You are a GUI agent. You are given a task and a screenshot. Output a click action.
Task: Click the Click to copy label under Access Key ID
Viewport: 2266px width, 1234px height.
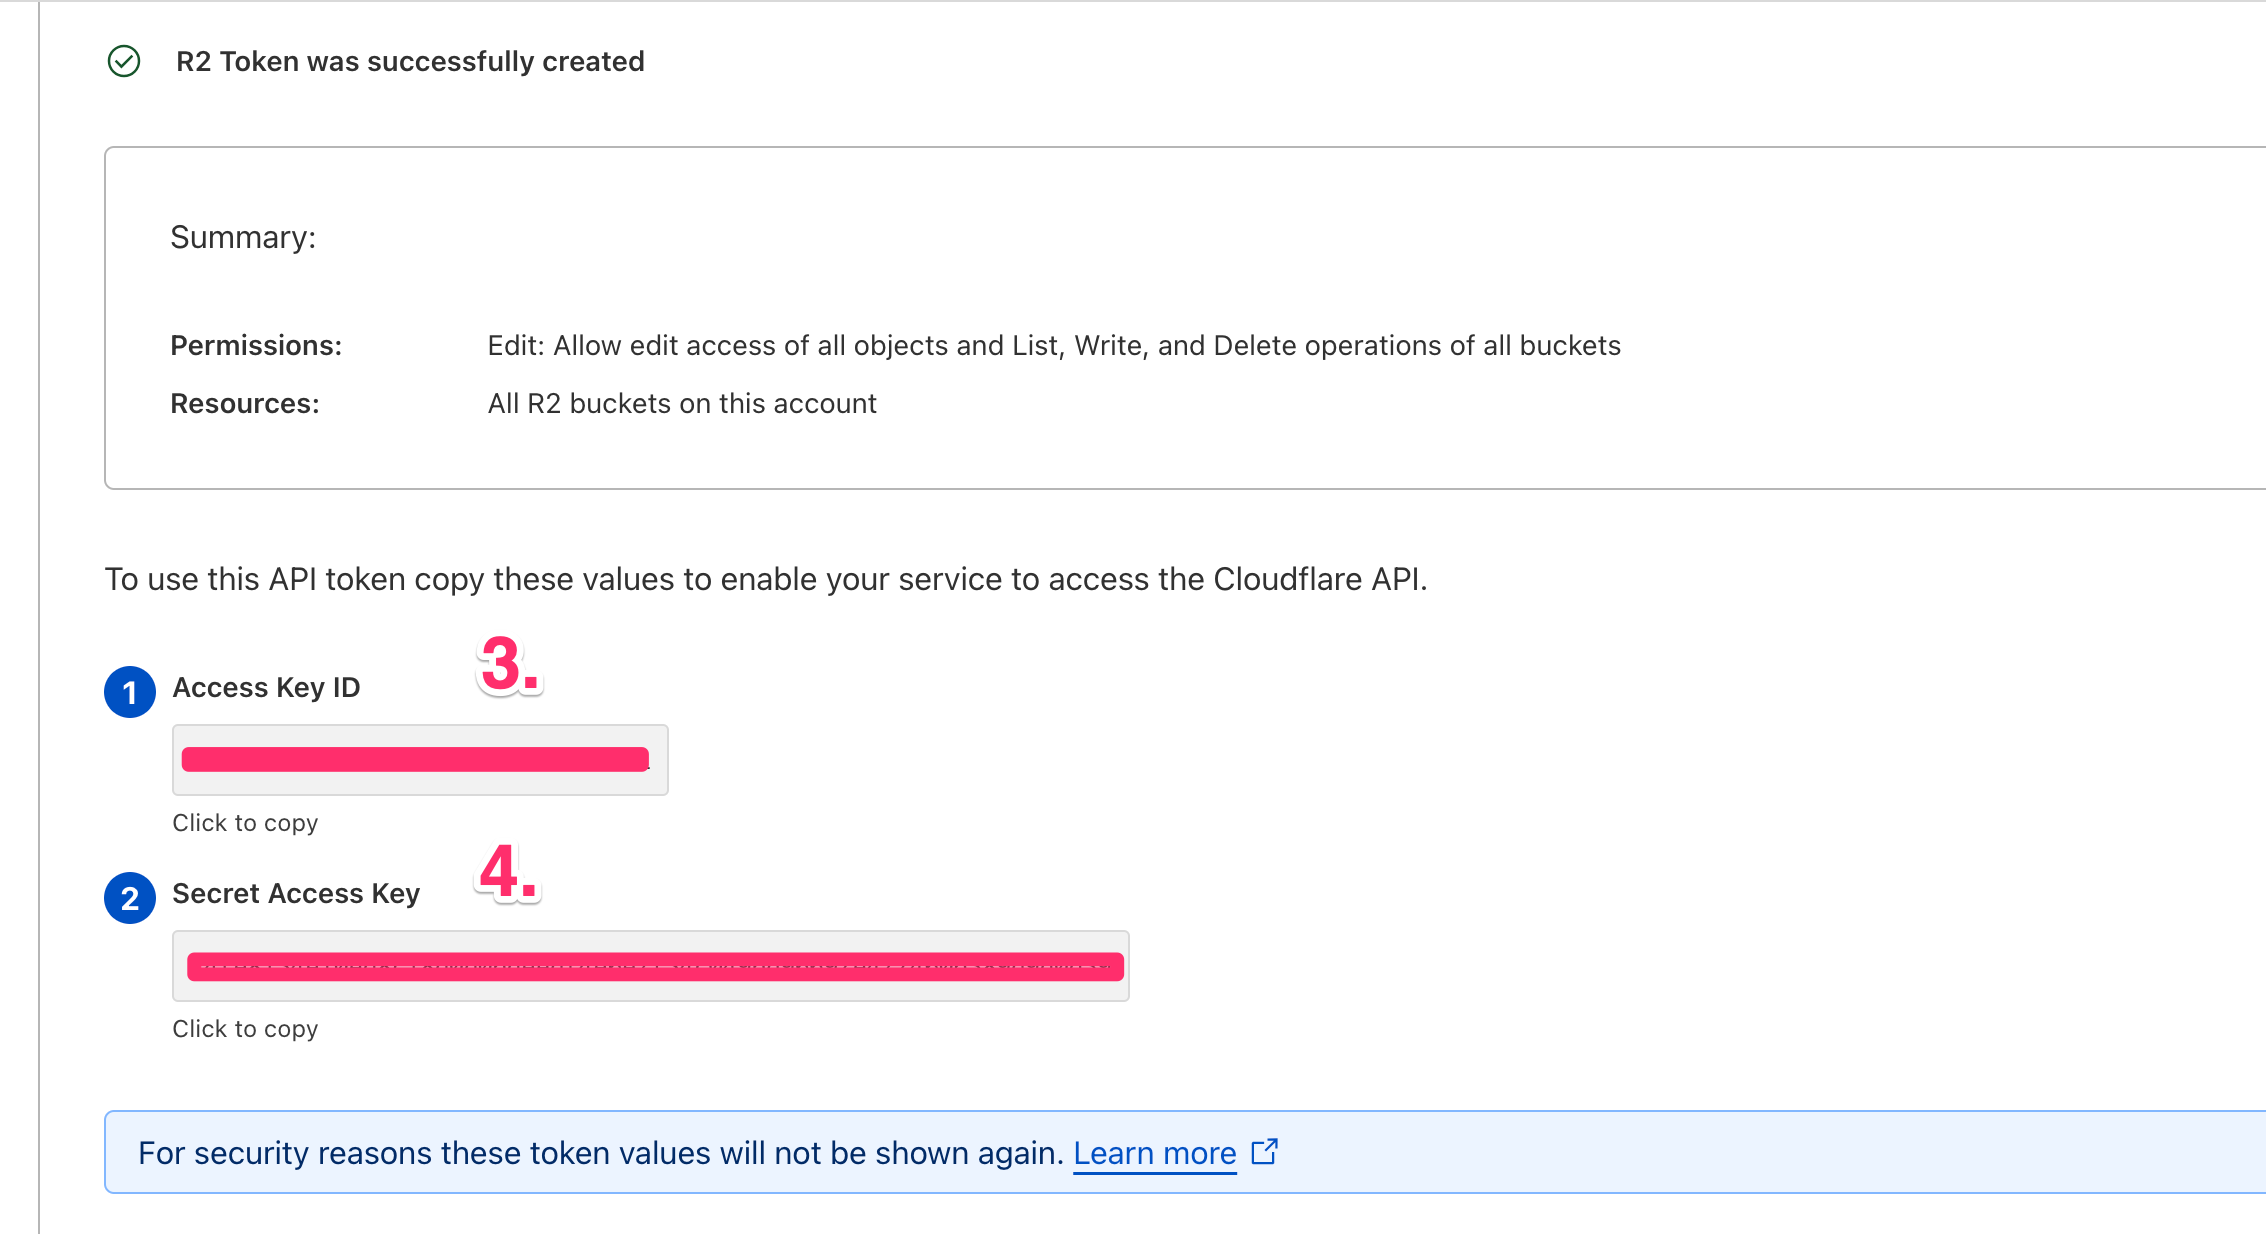click(x=244, y=822)
